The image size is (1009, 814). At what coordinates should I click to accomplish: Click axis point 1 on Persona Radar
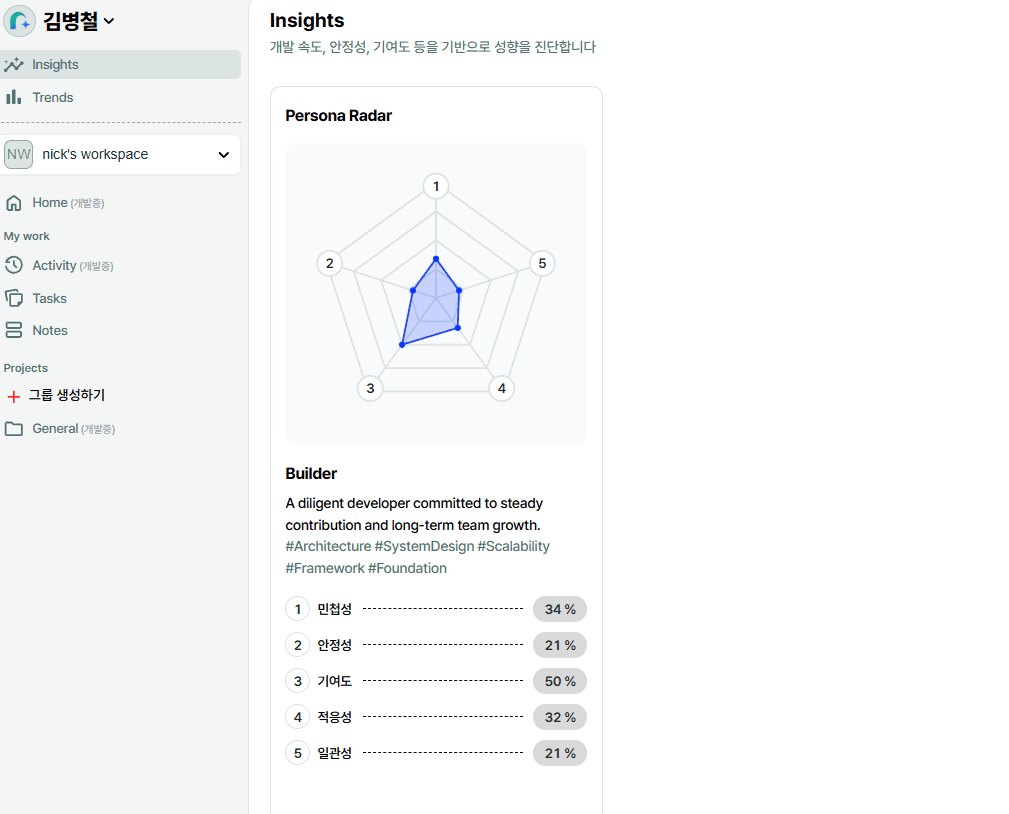point(436,186)
